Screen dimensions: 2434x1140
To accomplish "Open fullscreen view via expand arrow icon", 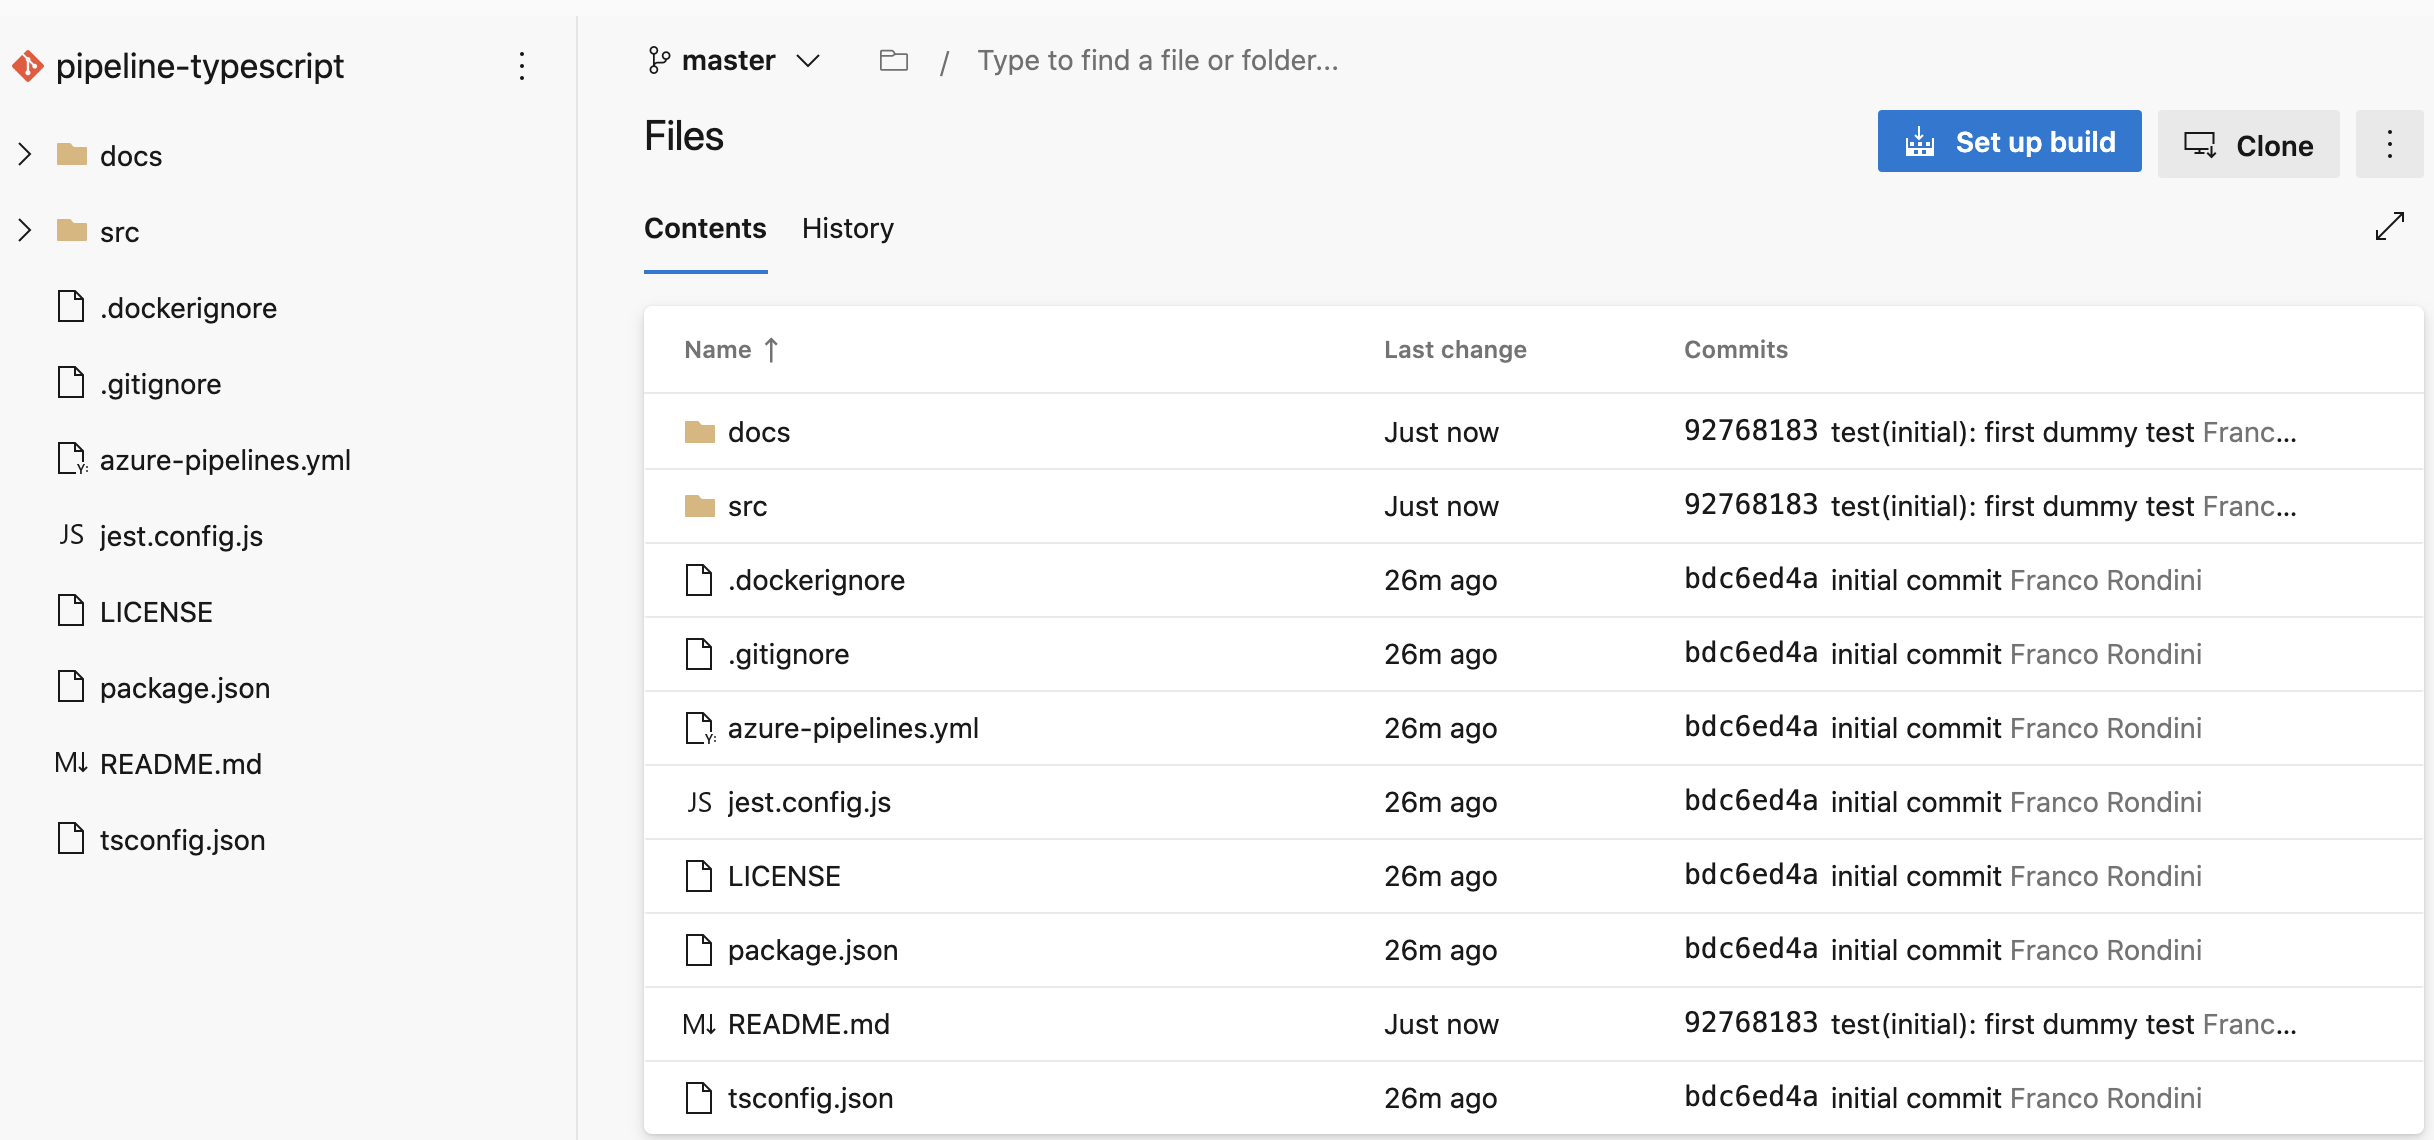I will [2390, 227].
